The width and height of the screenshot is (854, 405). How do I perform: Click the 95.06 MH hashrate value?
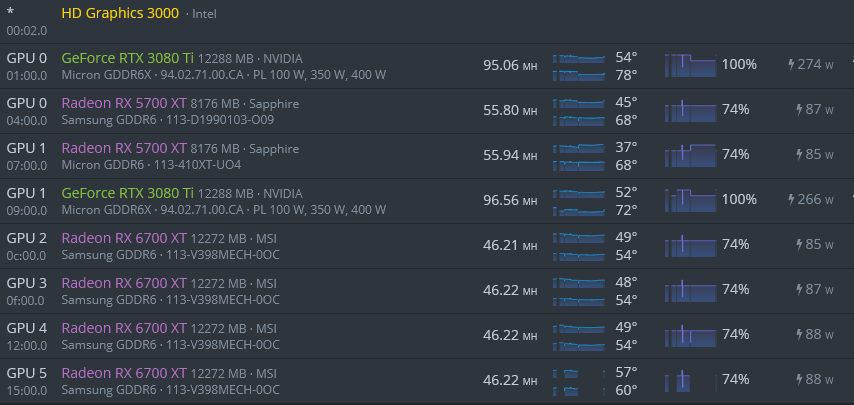tap(510, 65)
